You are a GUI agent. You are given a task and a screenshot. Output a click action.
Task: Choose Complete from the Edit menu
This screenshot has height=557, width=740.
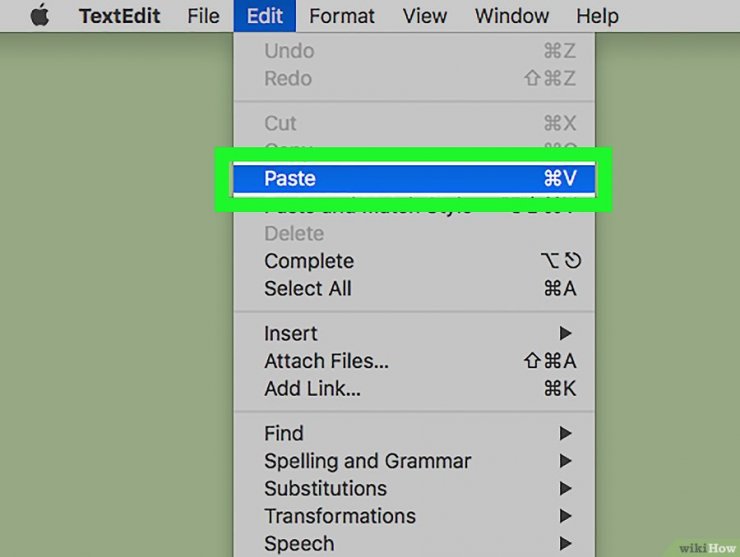tap(414, 261)
